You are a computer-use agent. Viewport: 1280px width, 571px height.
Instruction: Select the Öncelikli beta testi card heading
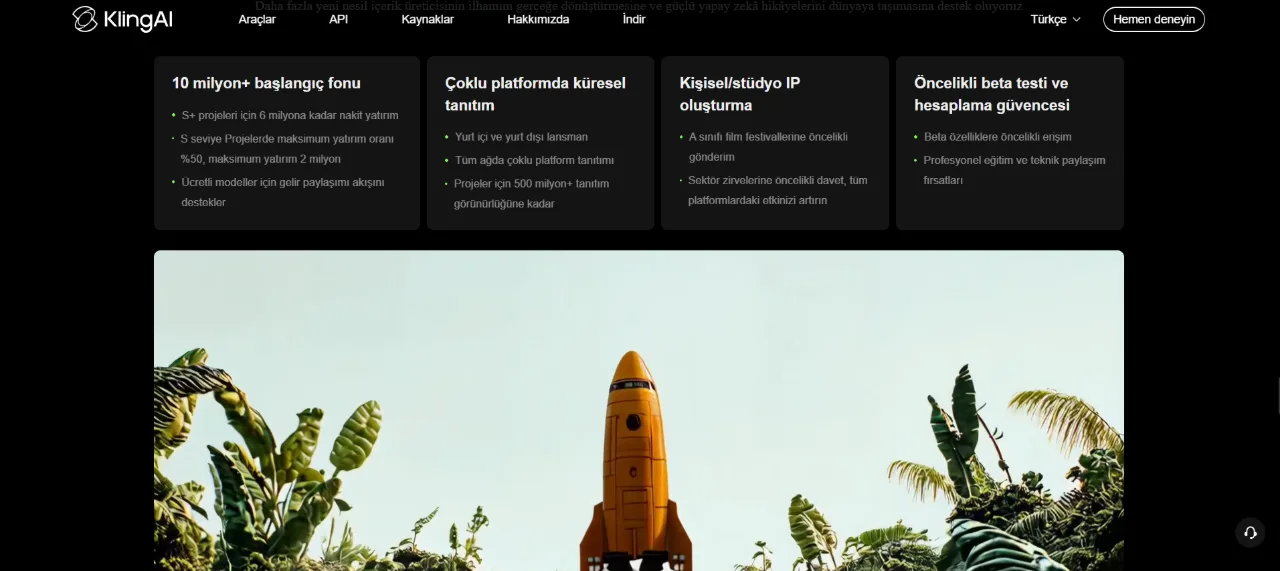coord(992,94)
